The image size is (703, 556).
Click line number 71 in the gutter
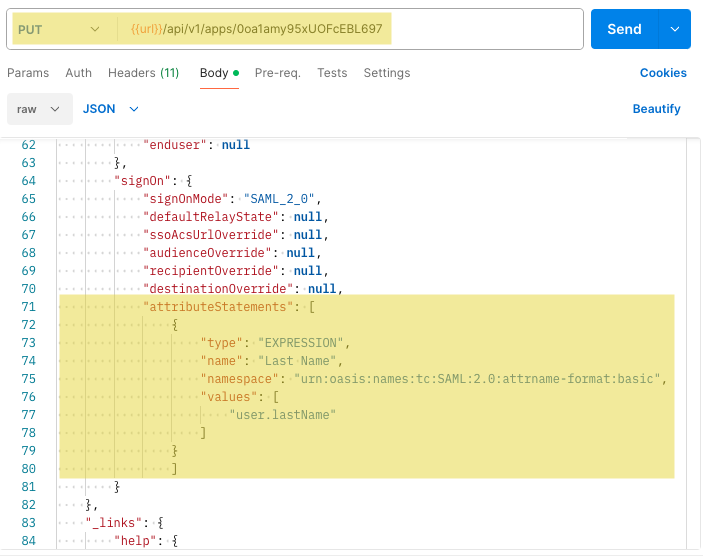pos(28,307)
